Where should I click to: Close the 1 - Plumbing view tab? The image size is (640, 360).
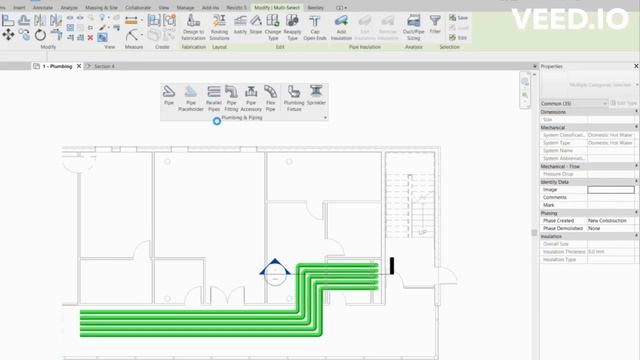79,66
